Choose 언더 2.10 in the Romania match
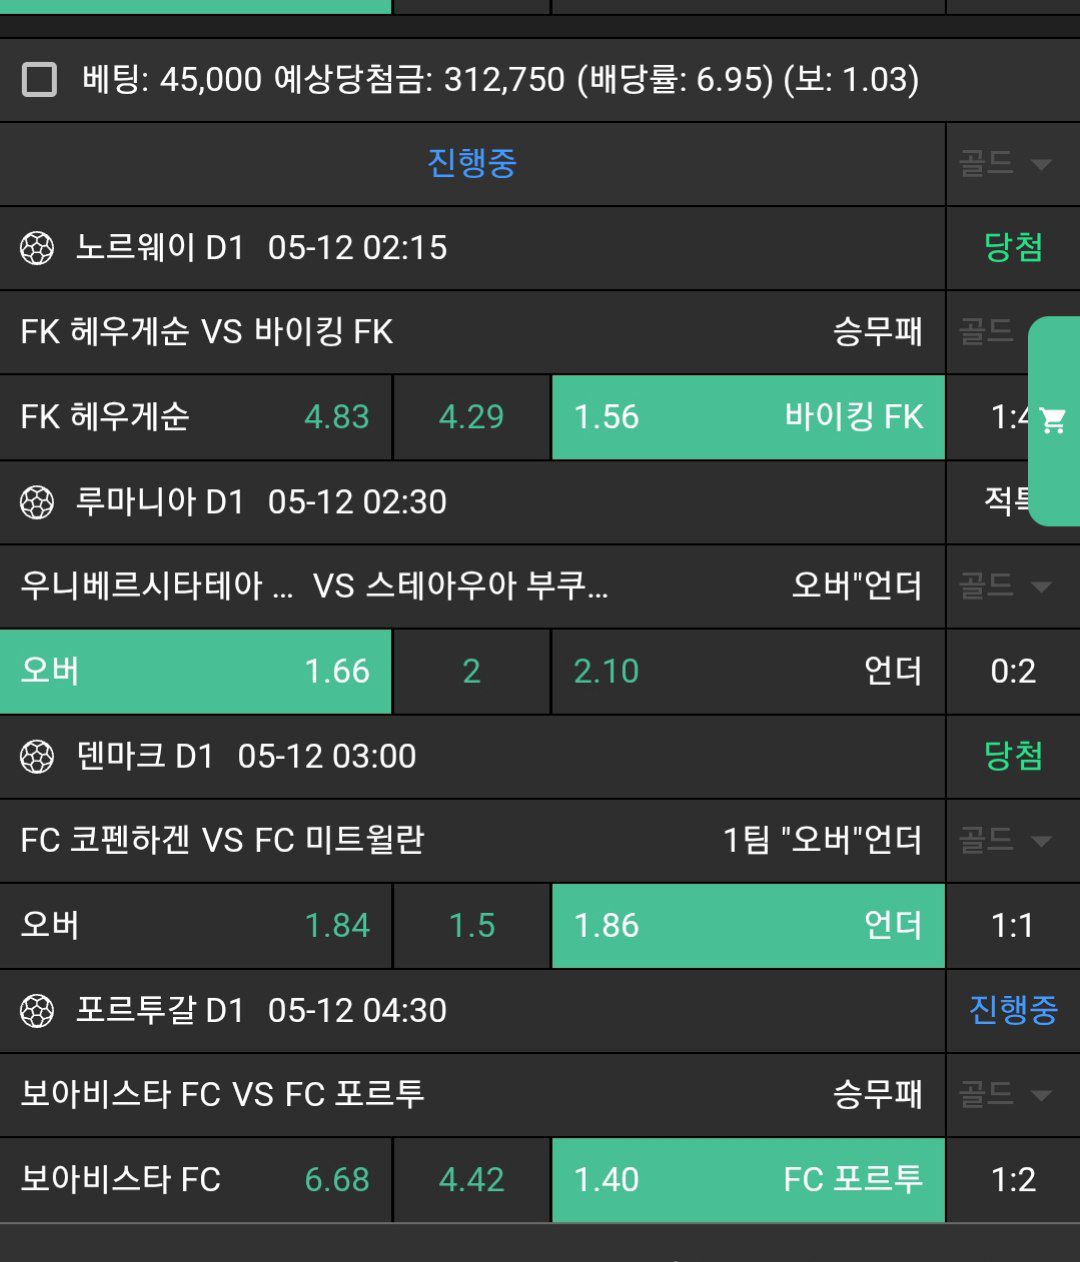The image size is (1080, 1262). [748, 671]
